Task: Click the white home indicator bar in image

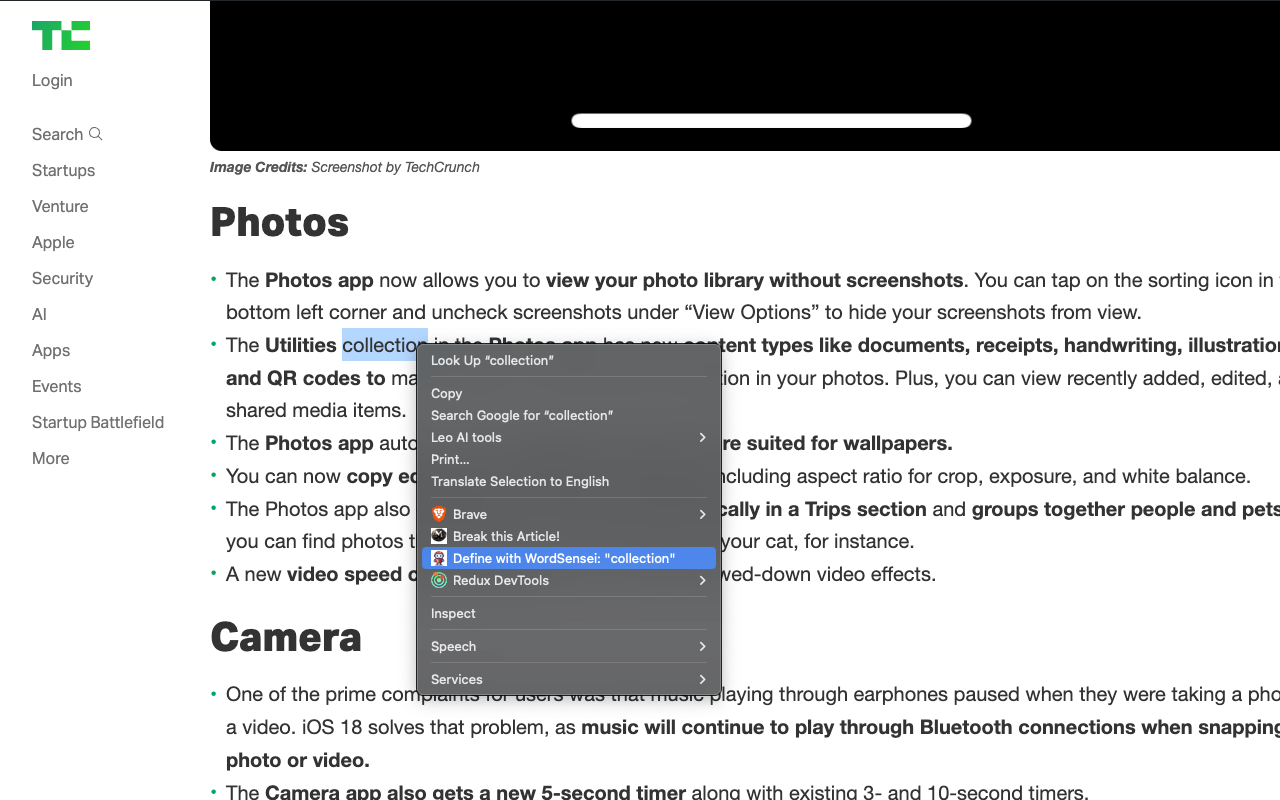Action: pos(771,121)
